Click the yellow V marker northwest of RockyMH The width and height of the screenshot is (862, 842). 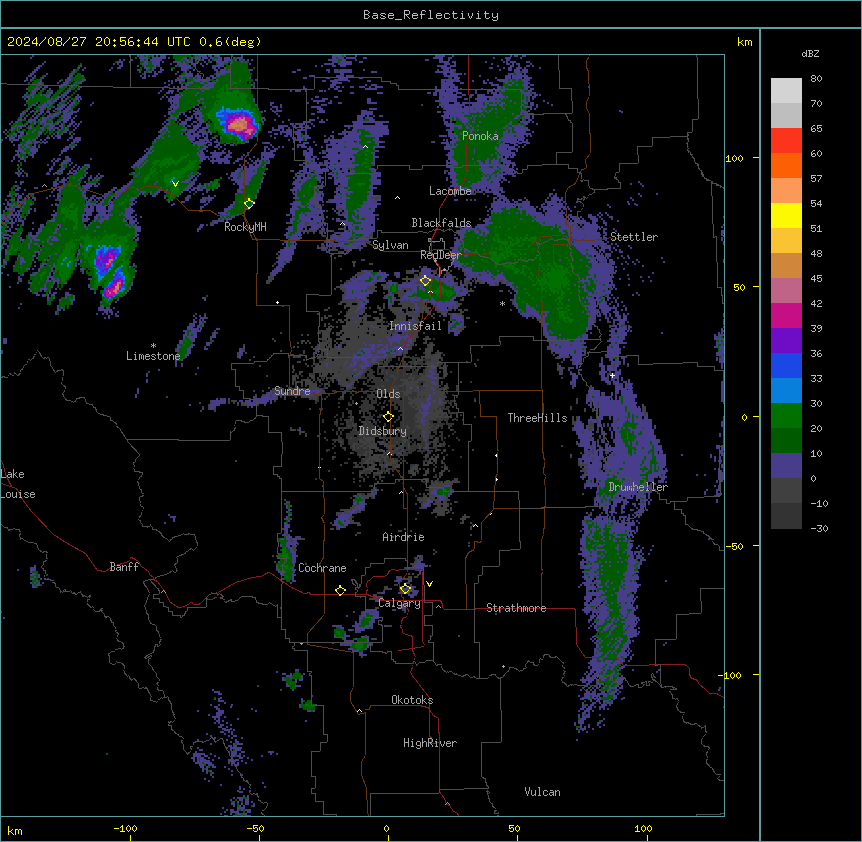(x=175, y=184)
